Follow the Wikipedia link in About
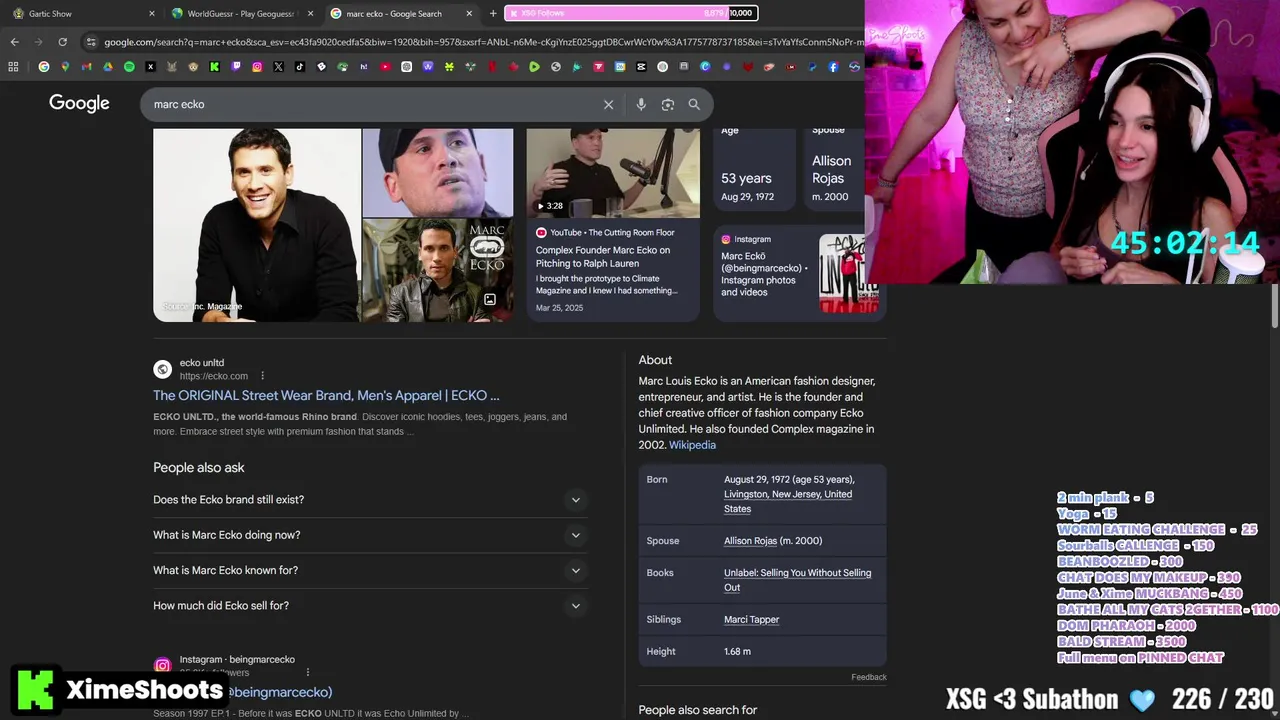The height and width of the screenshot is (720, 1280). click(692, 445)
